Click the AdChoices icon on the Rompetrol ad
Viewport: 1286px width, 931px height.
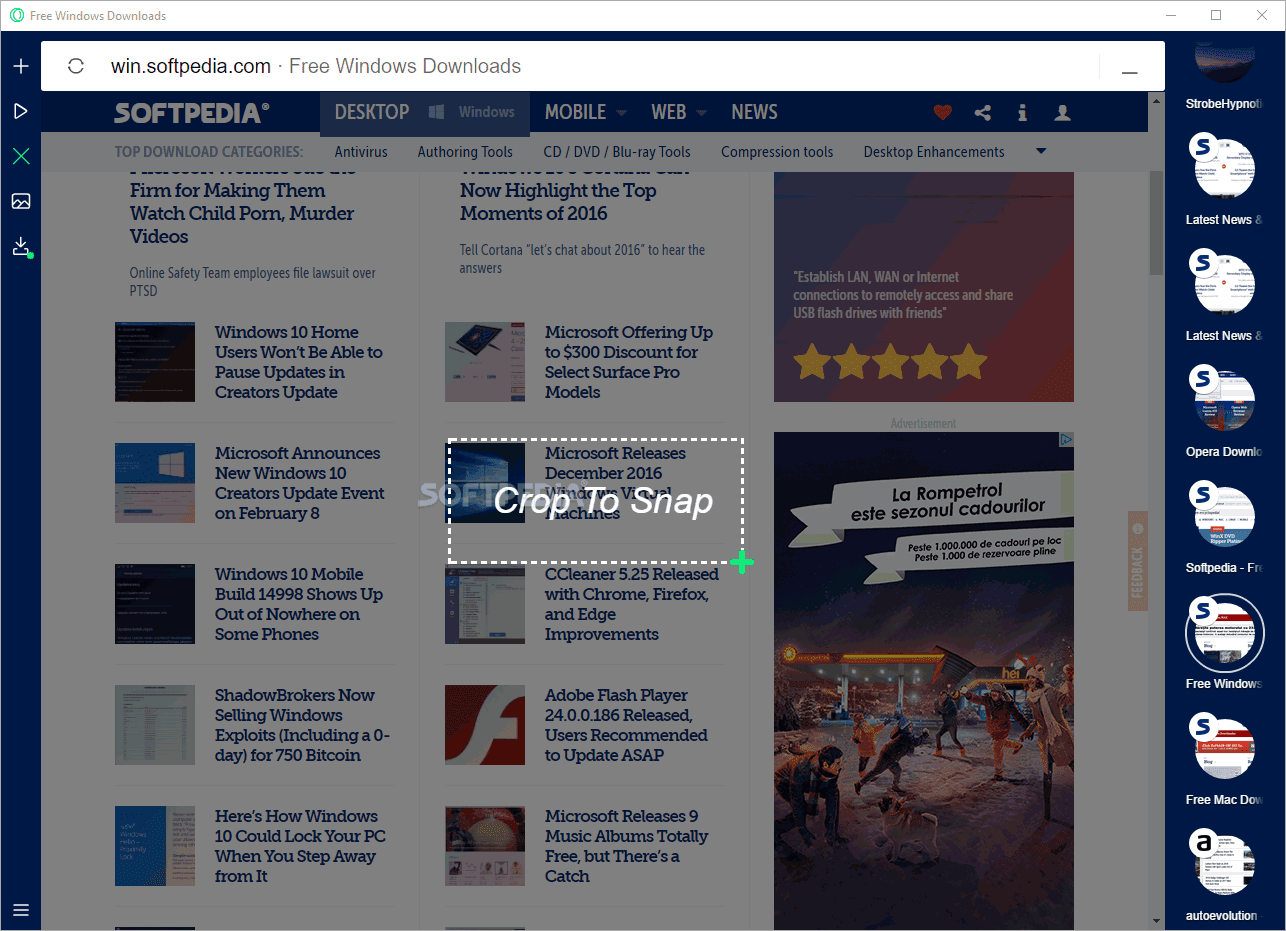tap(1067, 439)
